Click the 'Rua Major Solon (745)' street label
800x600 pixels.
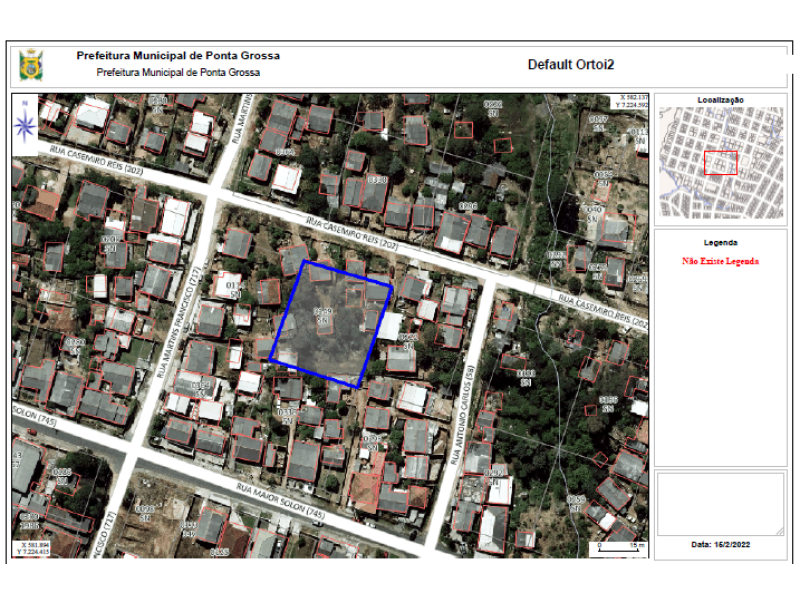(x=281, y=500)
